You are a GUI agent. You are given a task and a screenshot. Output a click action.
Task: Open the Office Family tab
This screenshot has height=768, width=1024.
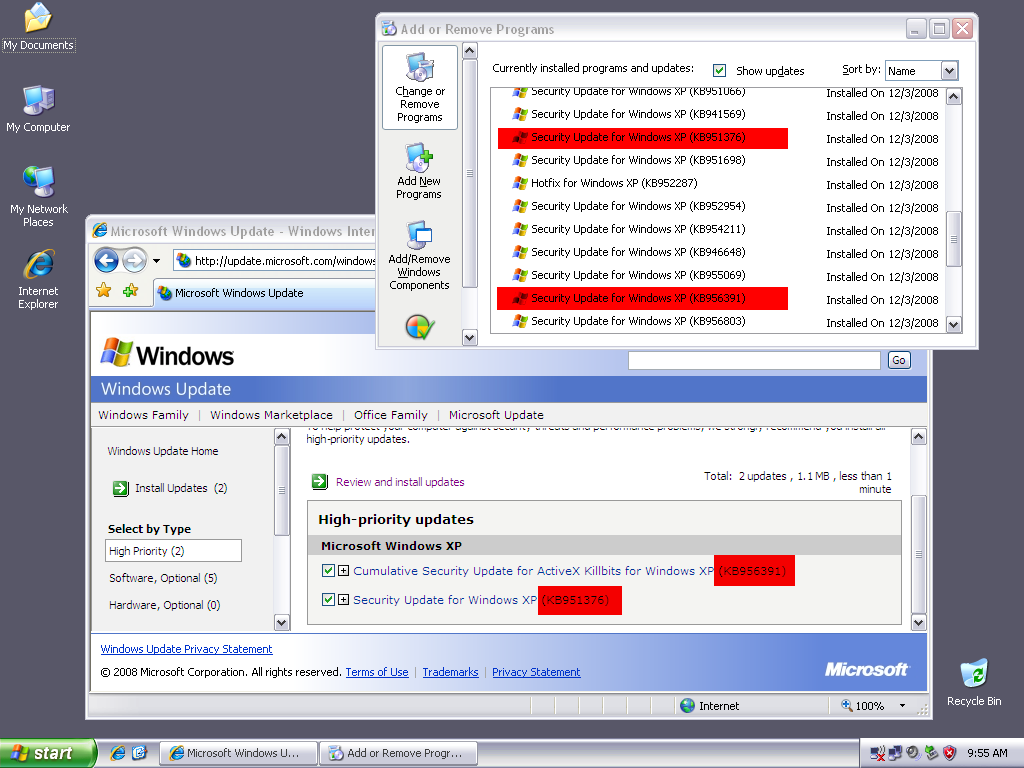tap(391, 415)
